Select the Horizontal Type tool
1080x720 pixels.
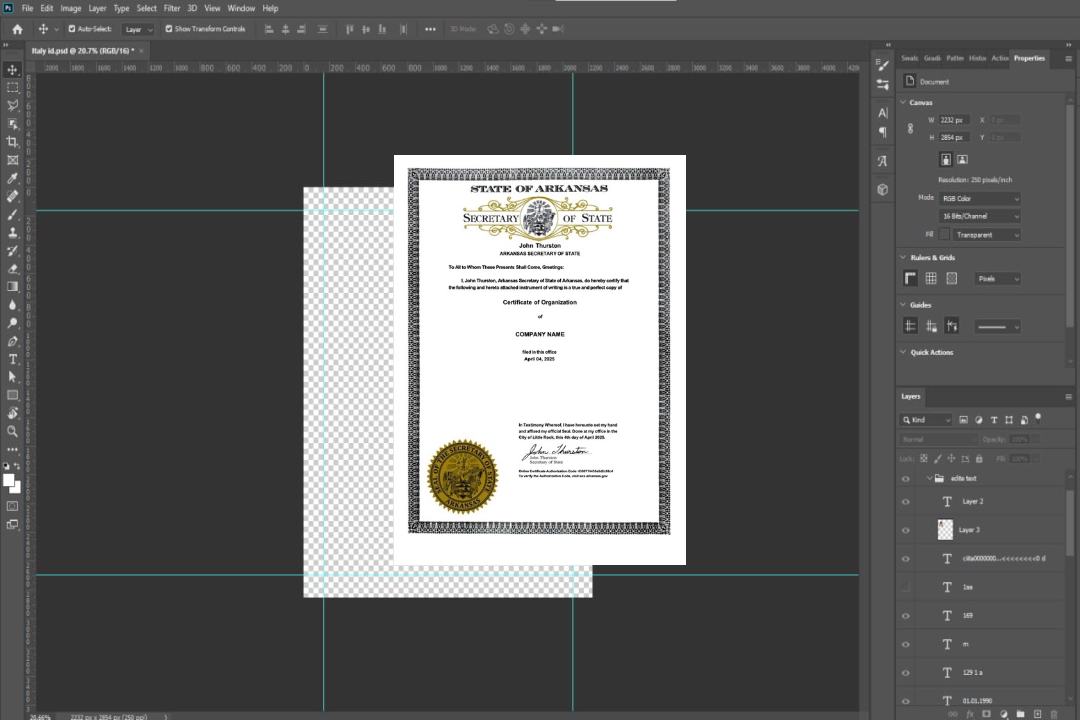tap(12, 359)
